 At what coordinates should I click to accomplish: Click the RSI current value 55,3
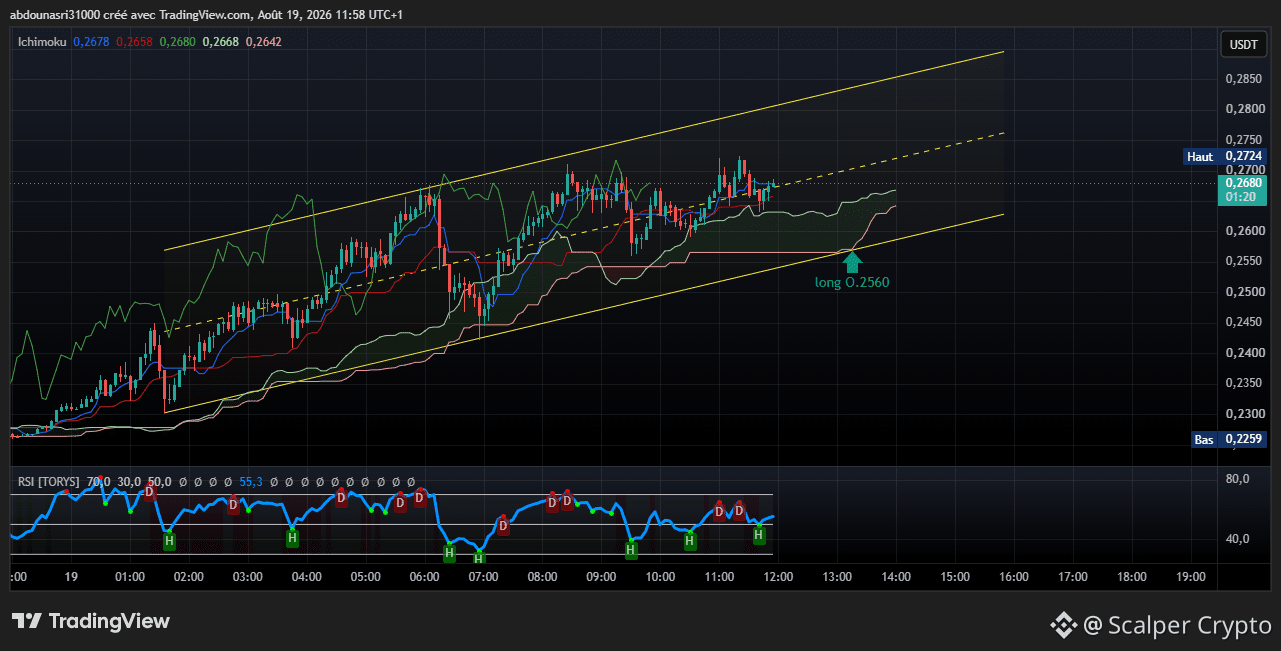(251, 482)
